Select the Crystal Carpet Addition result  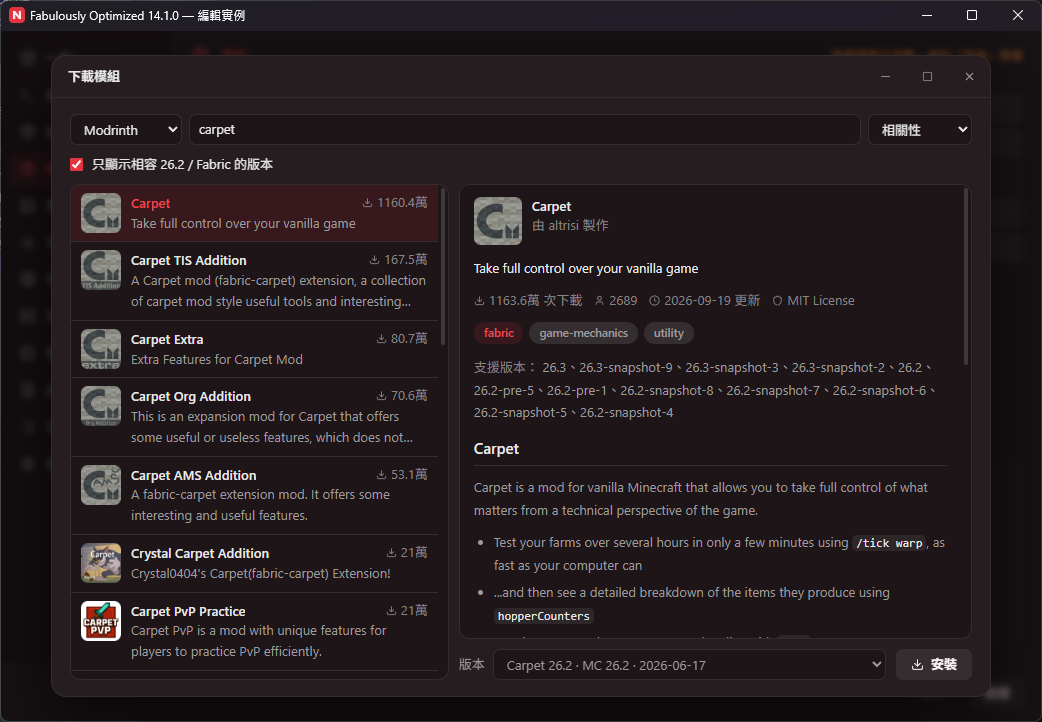point(255,563)
